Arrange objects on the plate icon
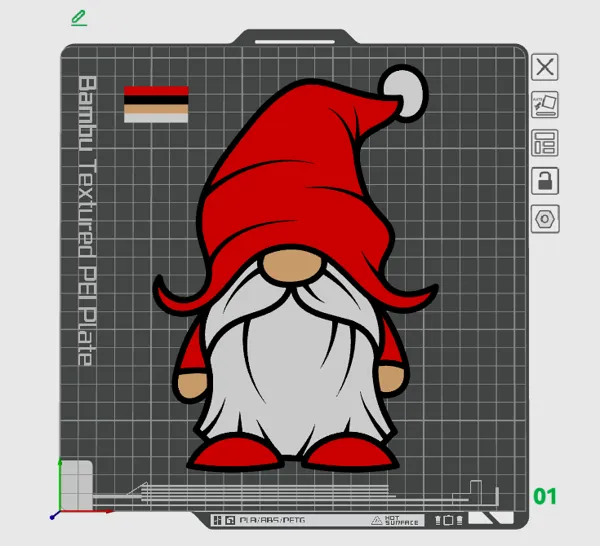The image size is (600, 546). [545, 143]
